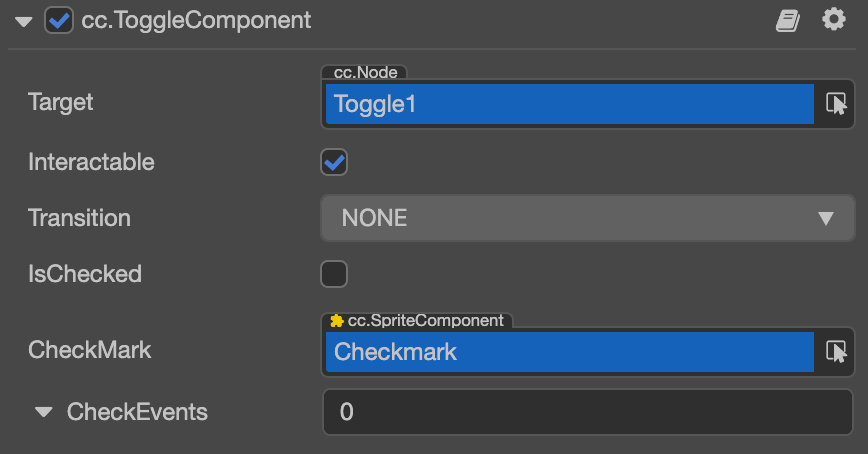Expand the CheckEvents array
This screenshot has height=454, width=868.
tap(44, 412)
